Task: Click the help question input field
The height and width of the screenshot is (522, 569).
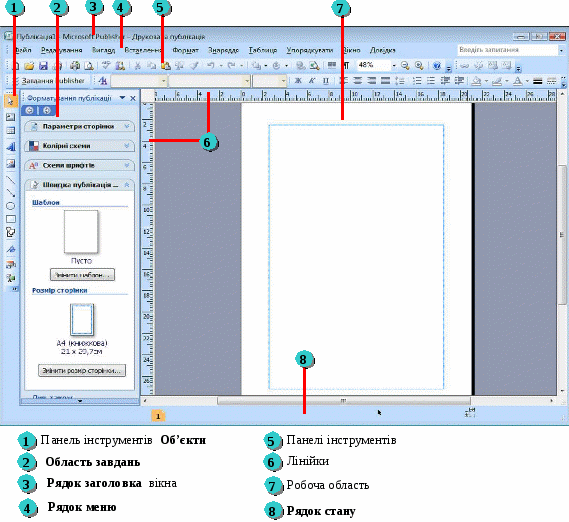Action: click(507, 50)
